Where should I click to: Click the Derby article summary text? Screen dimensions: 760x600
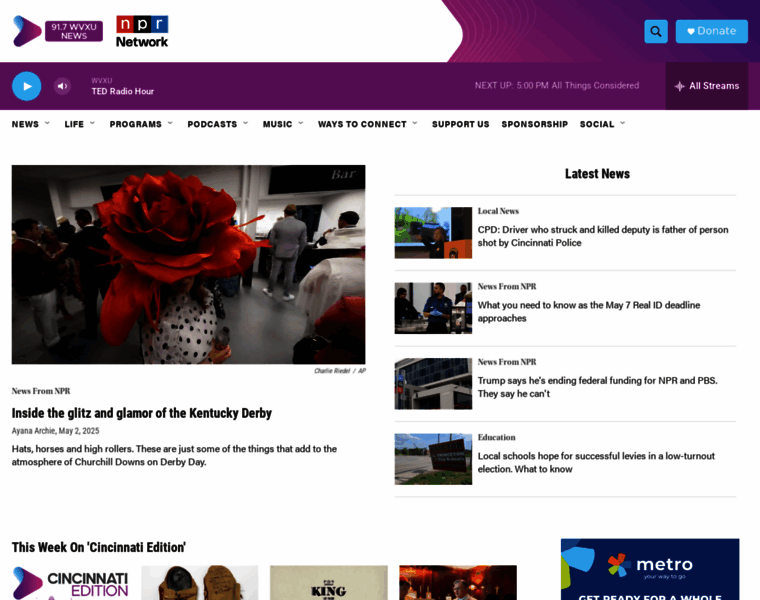(174, 456)
